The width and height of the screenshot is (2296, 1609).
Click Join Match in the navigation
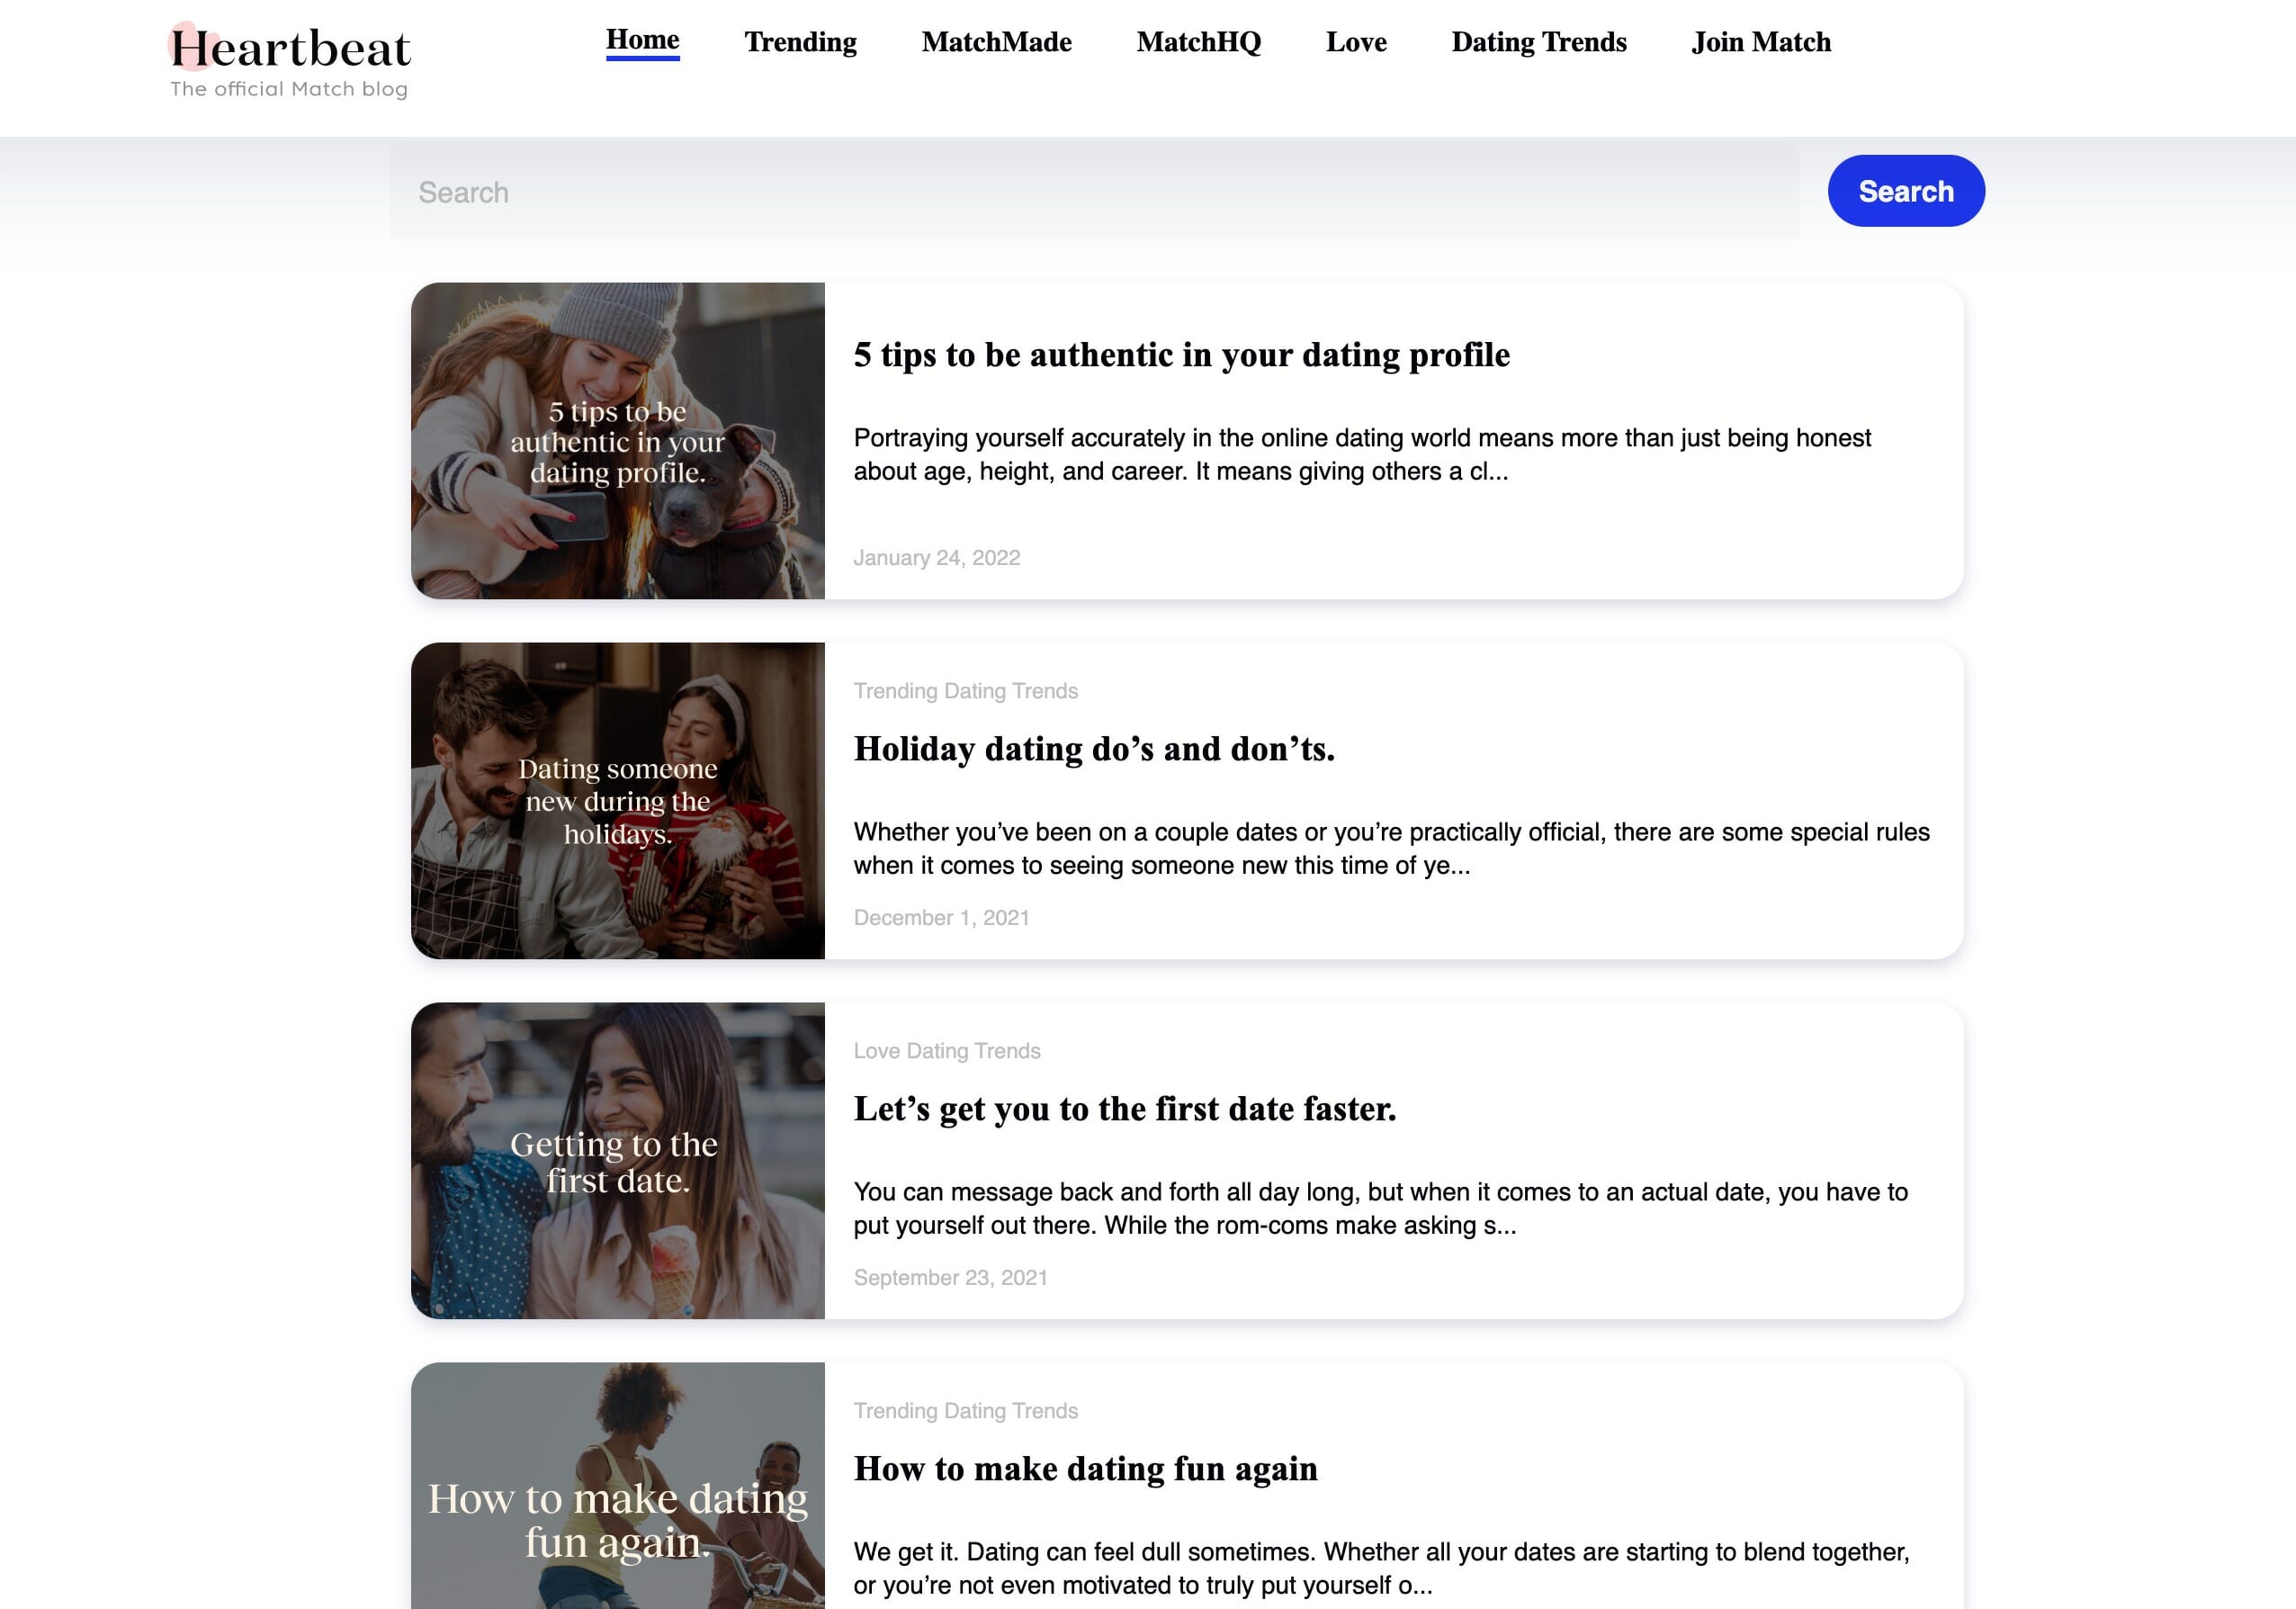click(1762, 42)
